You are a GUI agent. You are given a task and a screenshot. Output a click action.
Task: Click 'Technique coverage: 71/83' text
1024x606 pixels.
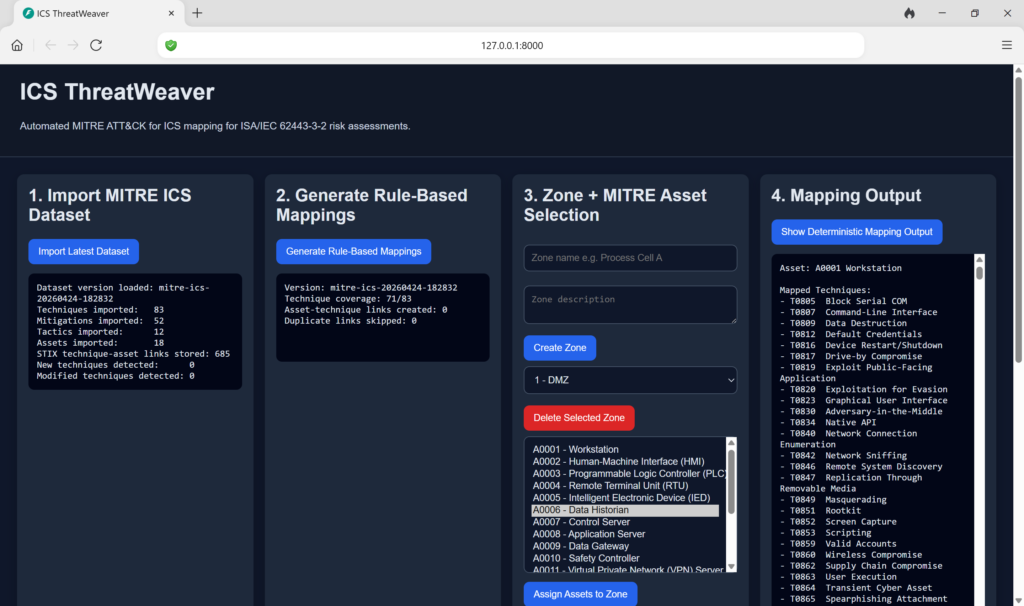[348, 298]
